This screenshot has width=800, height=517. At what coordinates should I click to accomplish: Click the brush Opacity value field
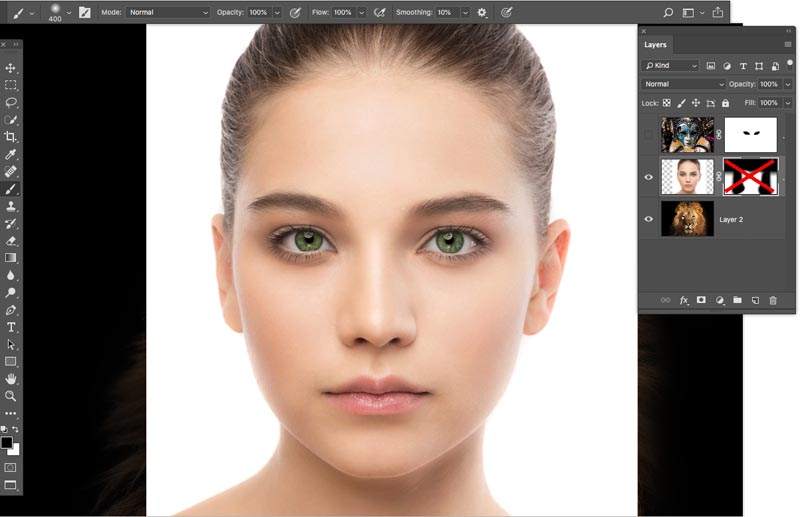pyautogui.click(x=258, y=12)
